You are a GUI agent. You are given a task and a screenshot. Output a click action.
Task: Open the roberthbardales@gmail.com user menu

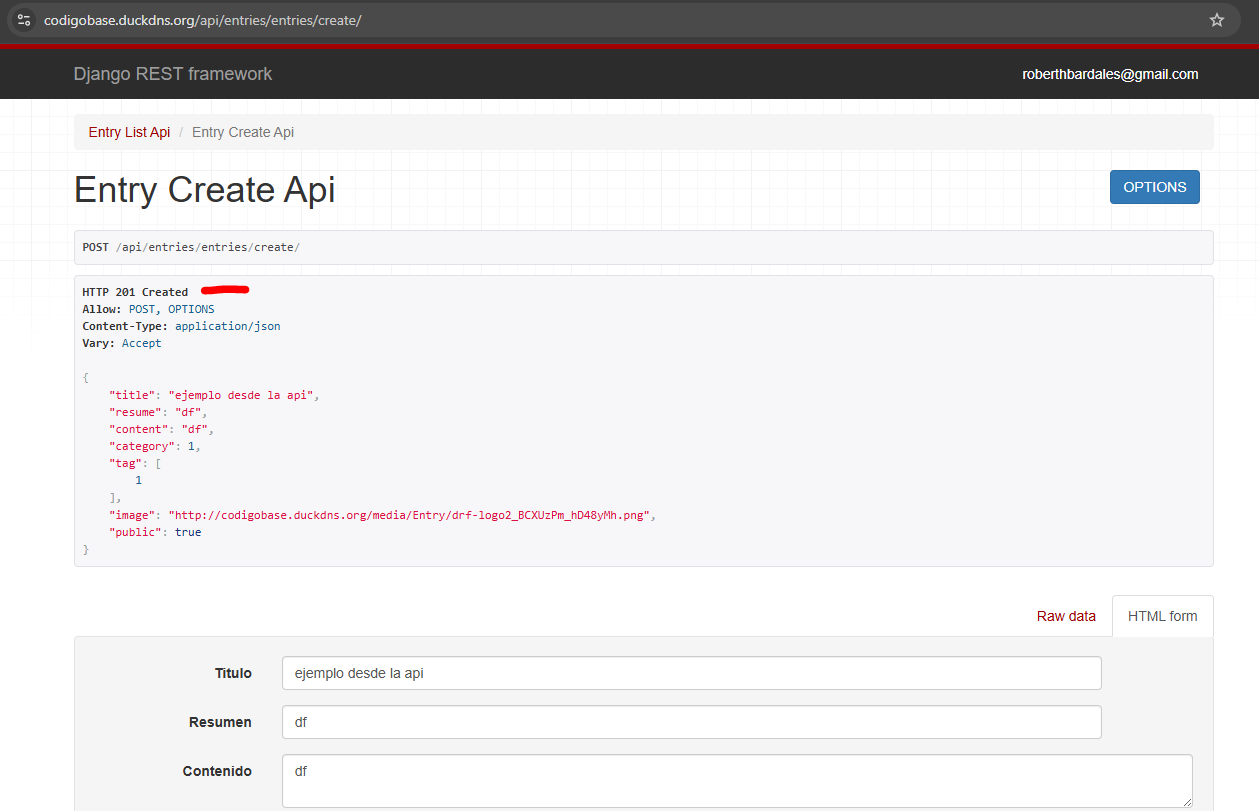coord(1109,74)
